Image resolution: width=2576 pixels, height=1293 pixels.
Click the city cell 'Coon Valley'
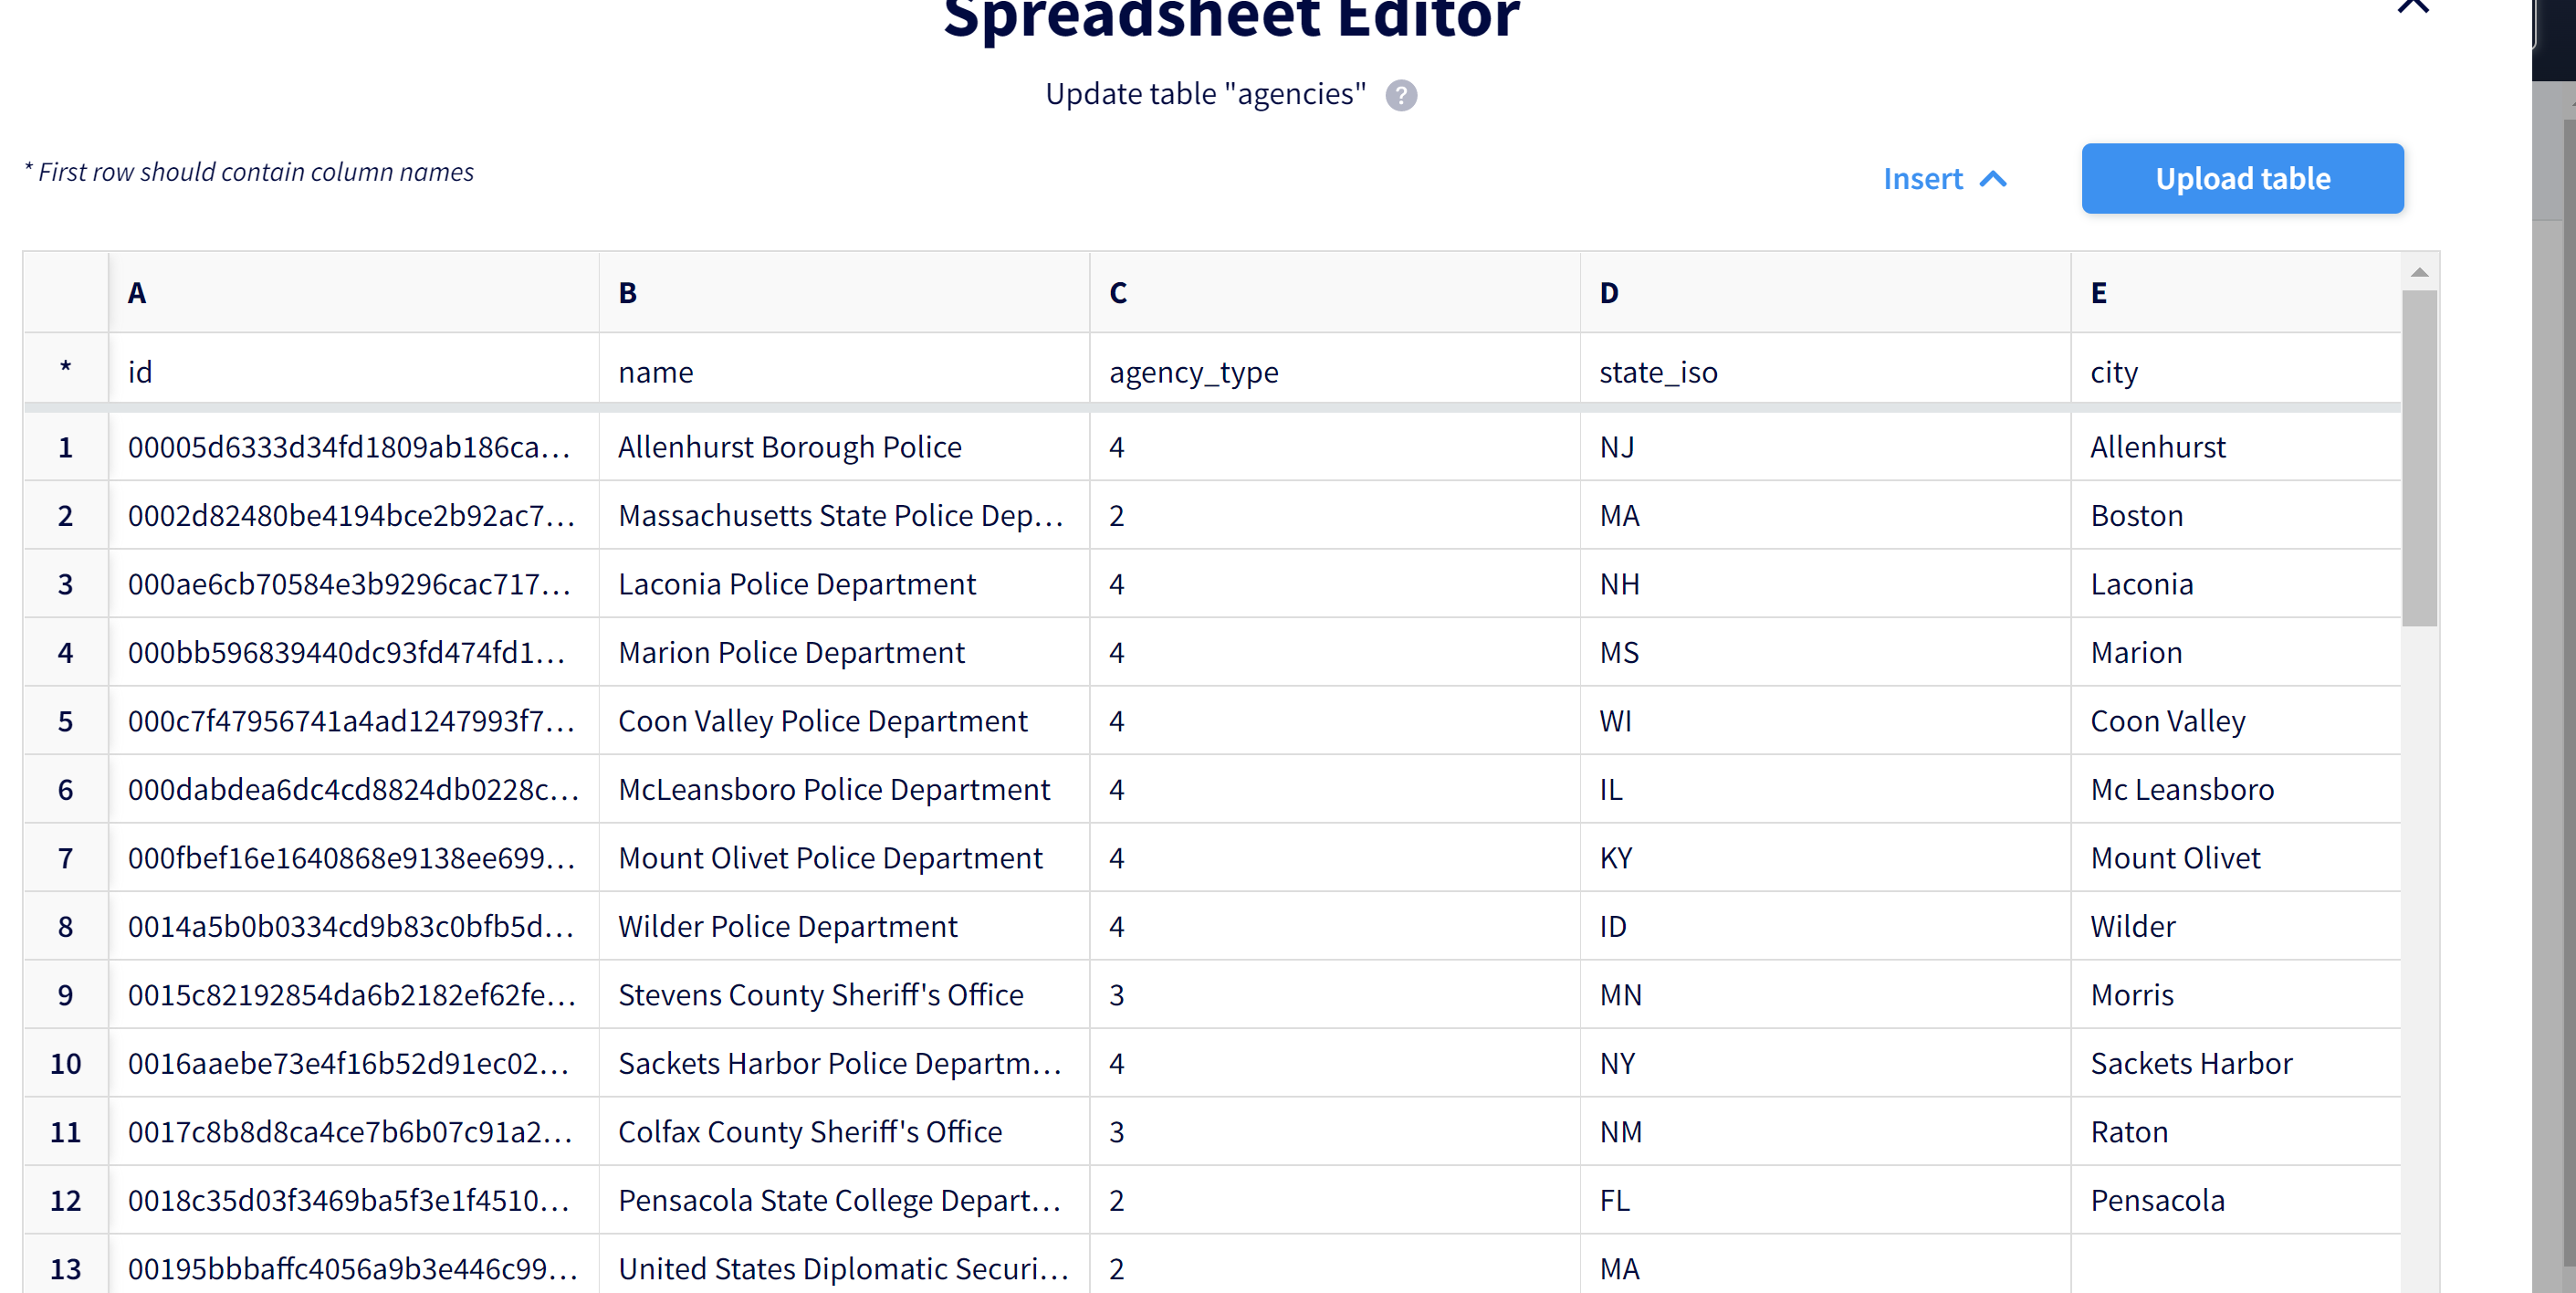(2236, 721)
